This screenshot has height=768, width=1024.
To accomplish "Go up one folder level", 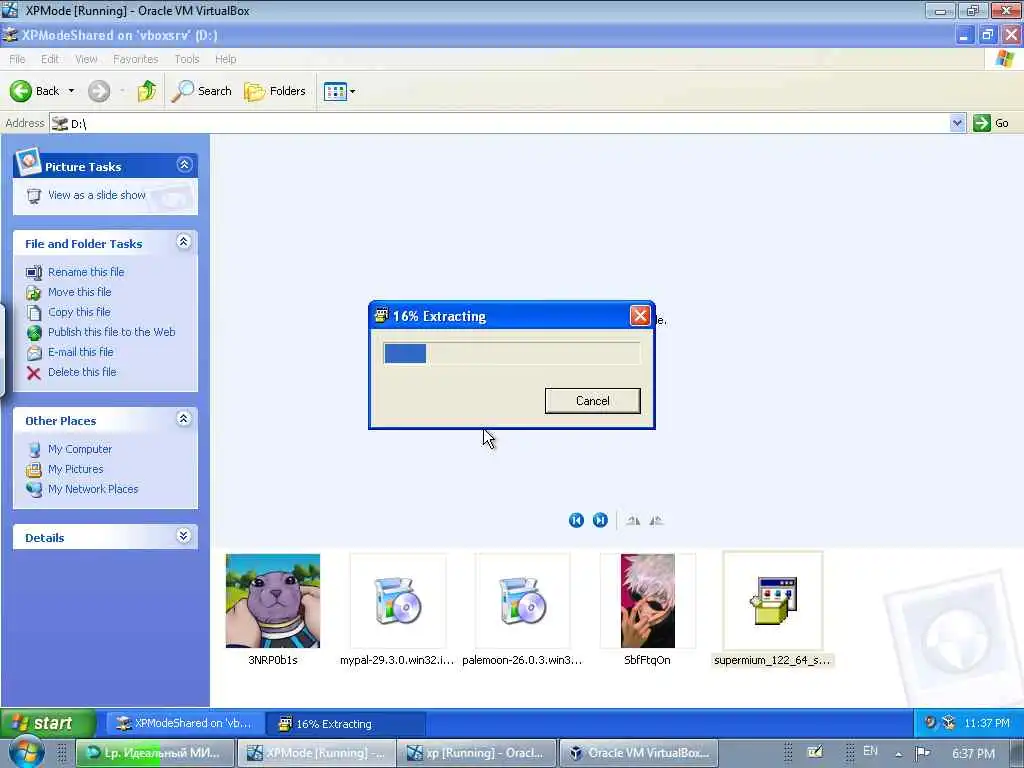I will [147, 91].
